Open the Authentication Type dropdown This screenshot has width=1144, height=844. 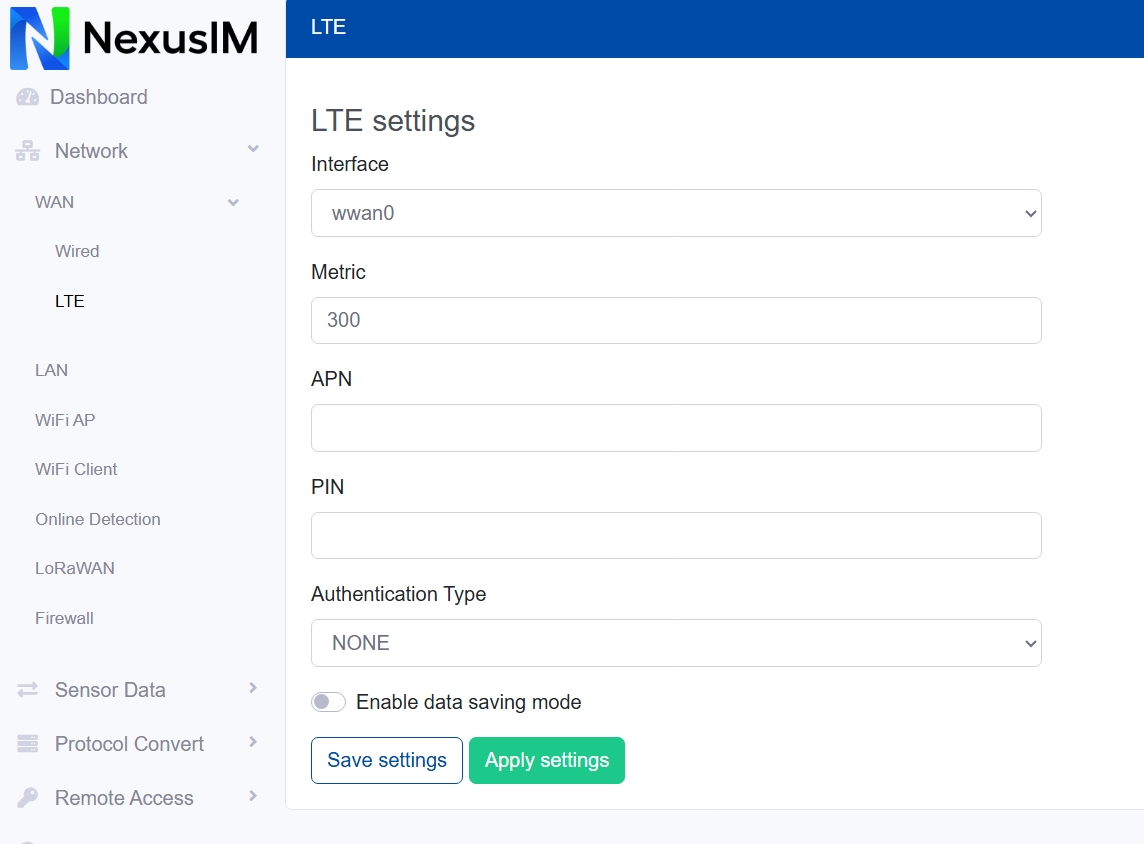pos(676,643)
